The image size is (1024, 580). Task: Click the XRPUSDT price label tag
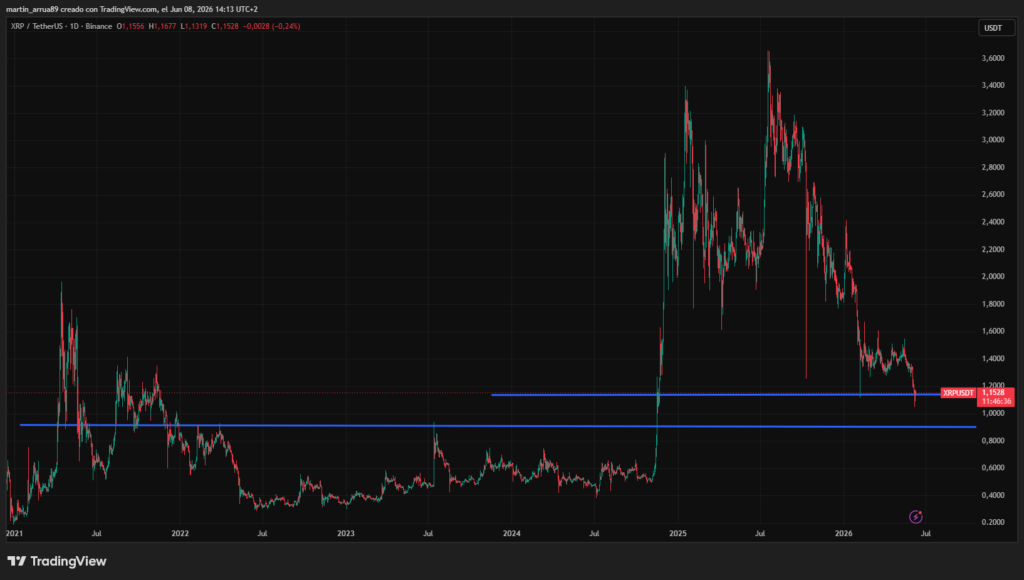point(958,393)
